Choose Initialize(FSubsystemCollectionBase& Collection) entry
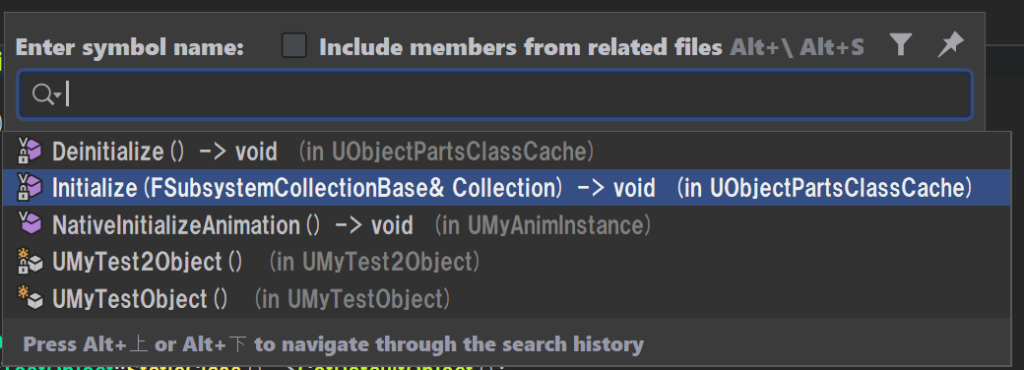 (x=507, y=188)
